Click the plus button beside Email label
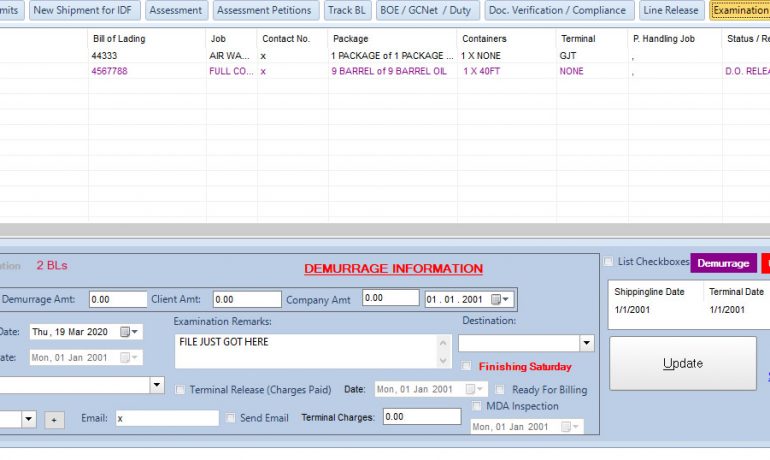Image resolution: width=770 pixels, height=460 pixels. click(54, 419)
